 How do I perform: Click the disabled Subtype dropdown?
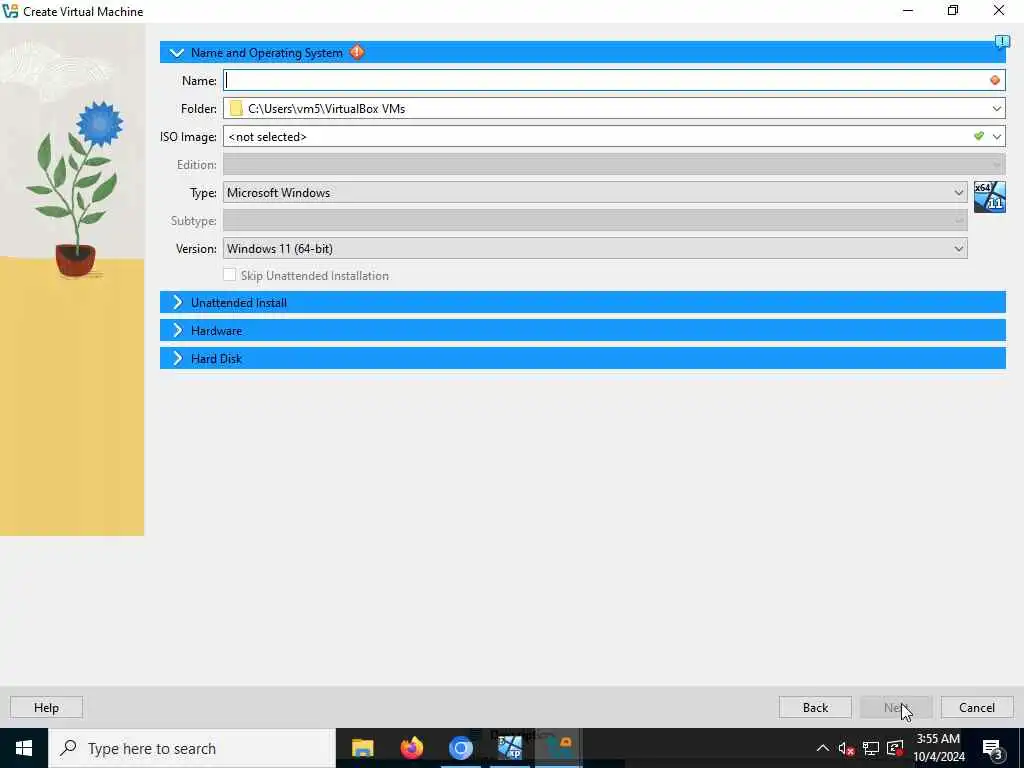pos(595,221)
